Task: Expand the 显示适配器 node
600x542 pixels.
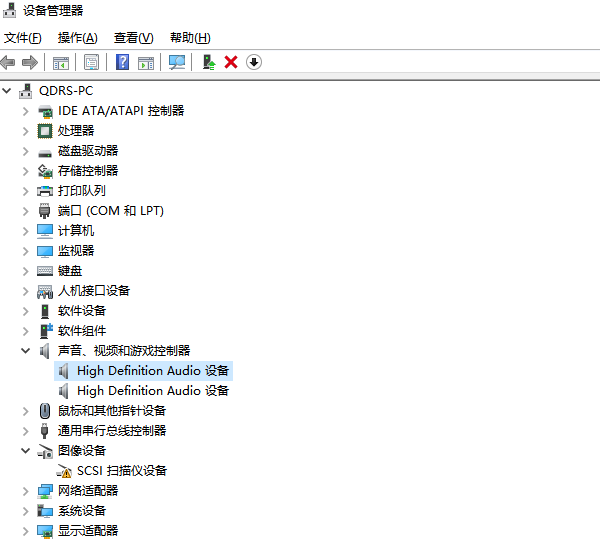Action: coord(26,531)
